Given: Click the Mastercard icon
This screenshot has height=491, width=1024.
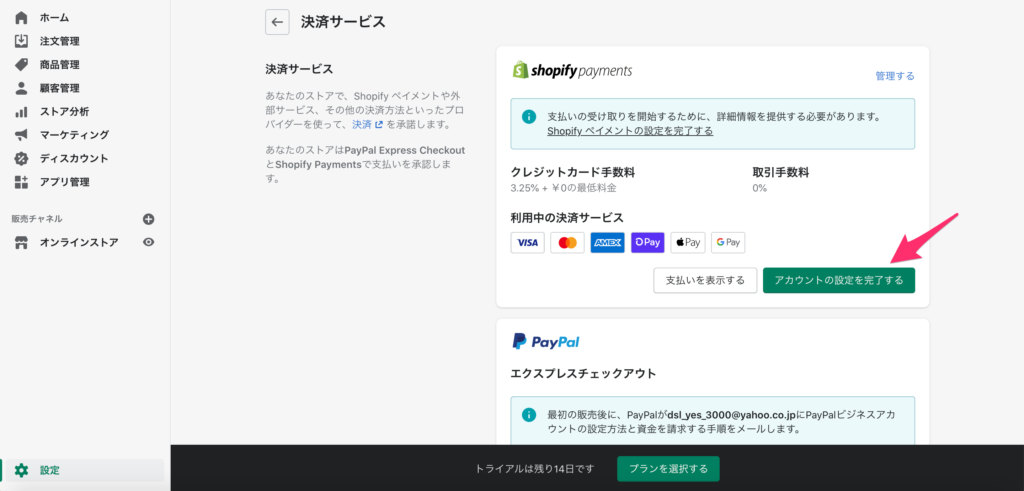Looking at the screenshot, I should click(x=568, y=242).
